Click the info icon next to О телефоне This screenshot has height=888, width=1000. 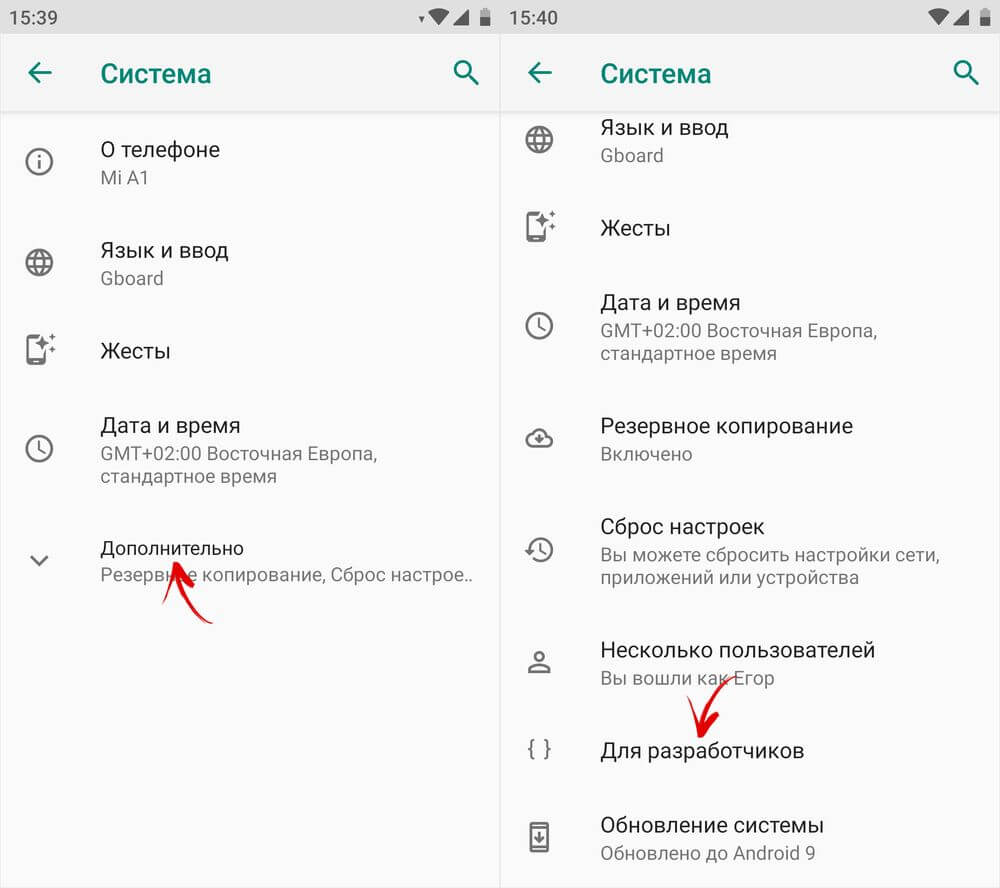pos(40,162)
